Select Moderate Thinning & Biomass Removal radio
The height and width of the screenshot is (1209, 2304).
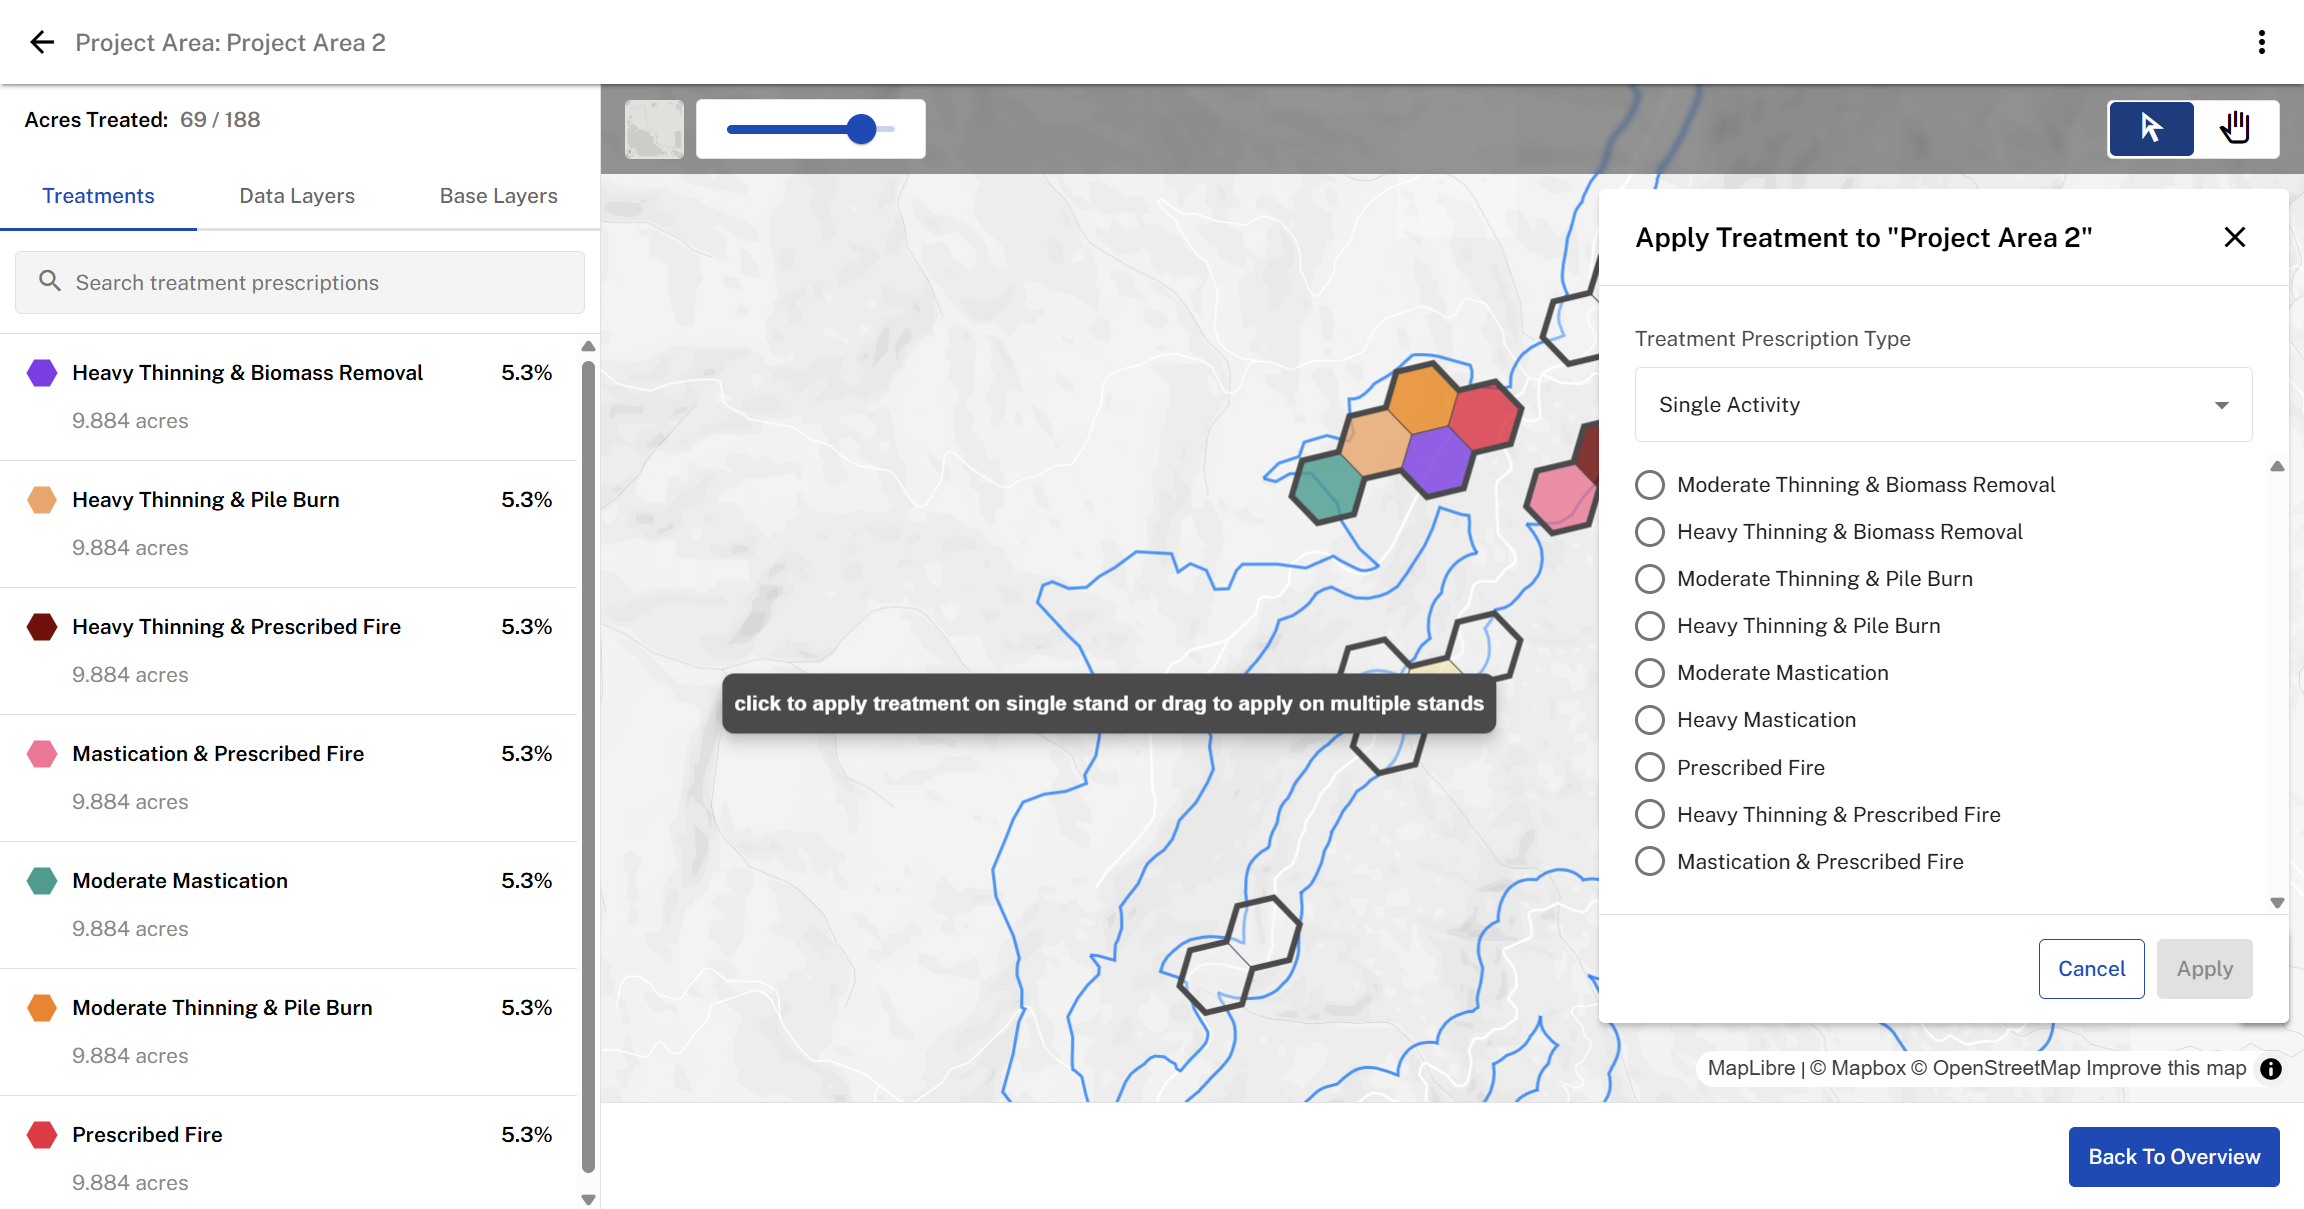(1650, 485)
